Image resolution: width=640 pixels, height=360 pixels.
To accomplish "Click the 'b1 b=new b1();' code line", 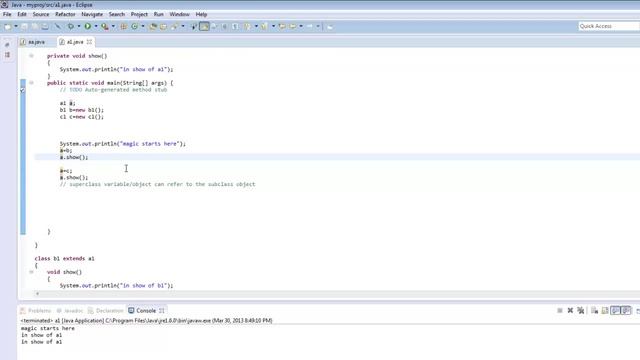I will coord(82,110).
